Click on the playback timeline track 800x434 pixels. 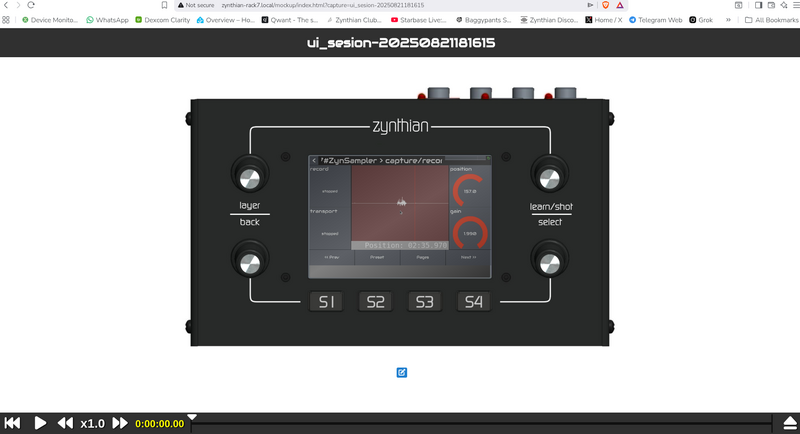click(x=482, y=423)
